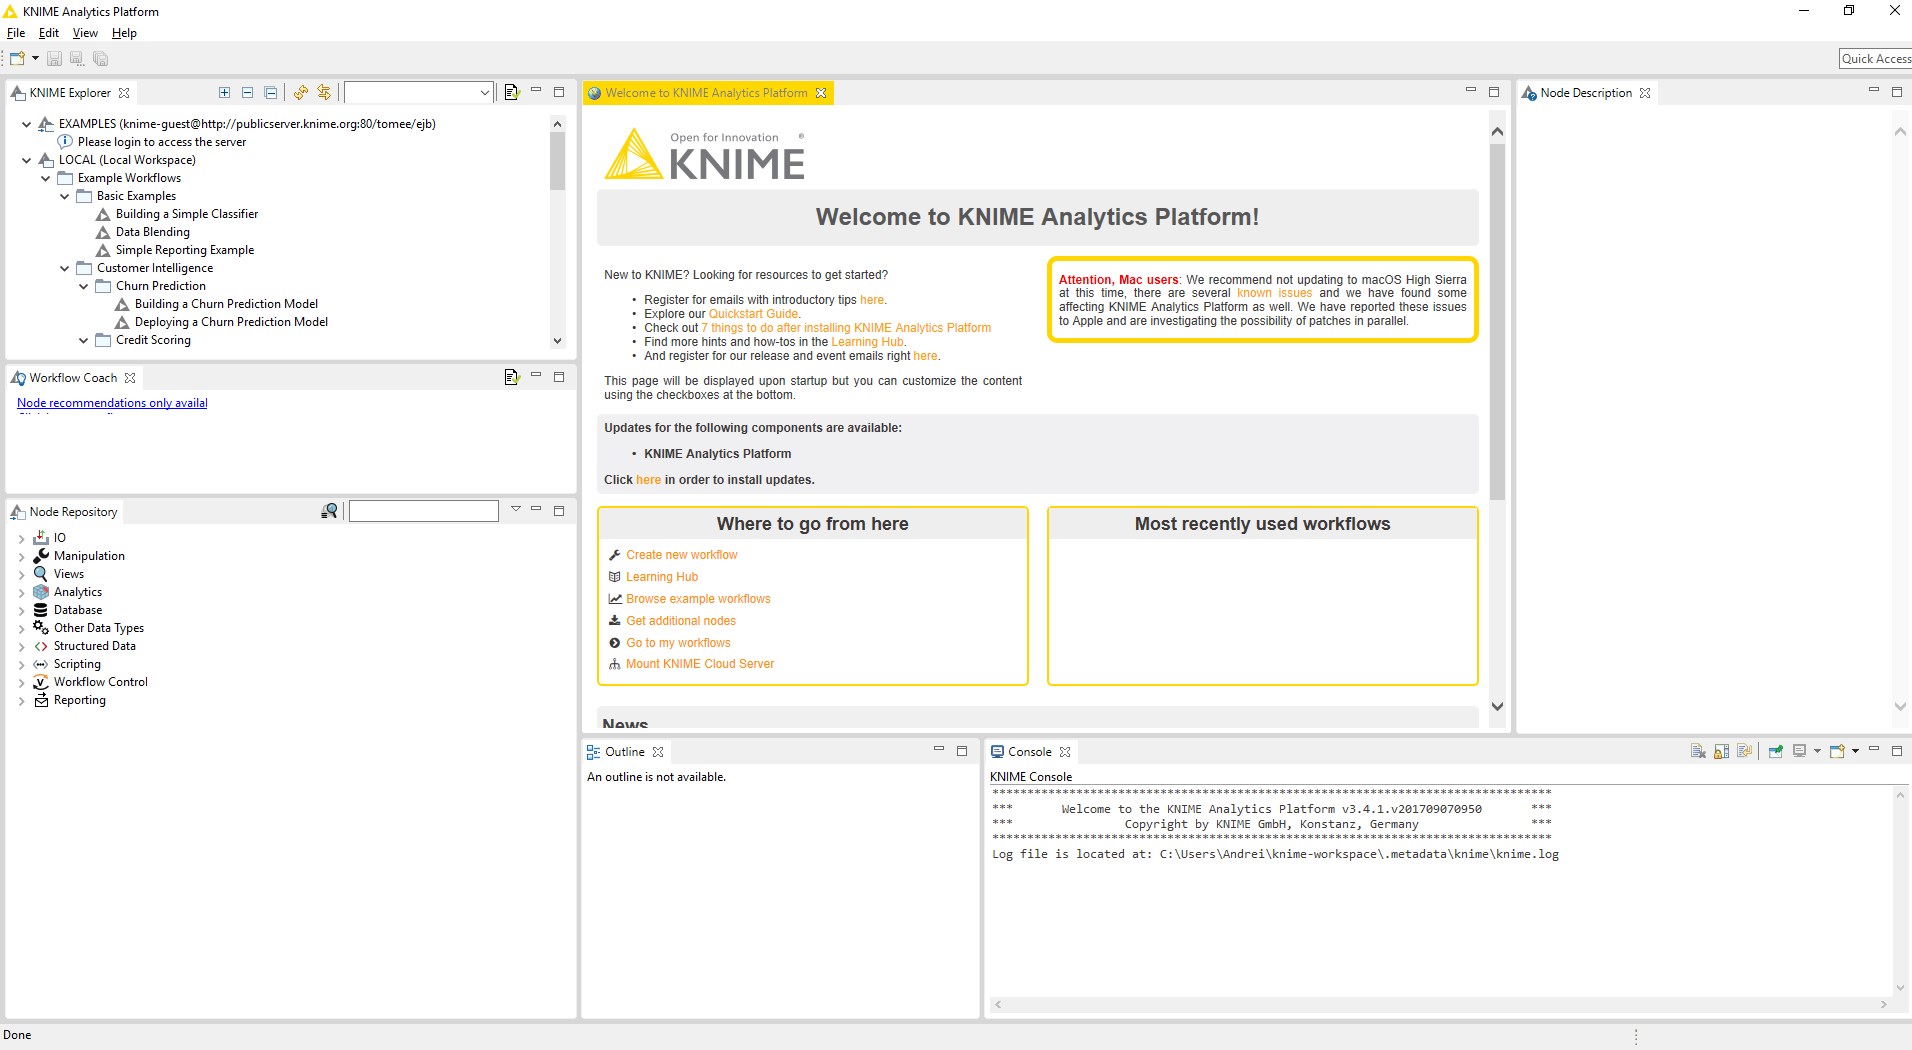Click Get additional nodes link
Screen dimensions: 1912x1050
coord(681,621)
